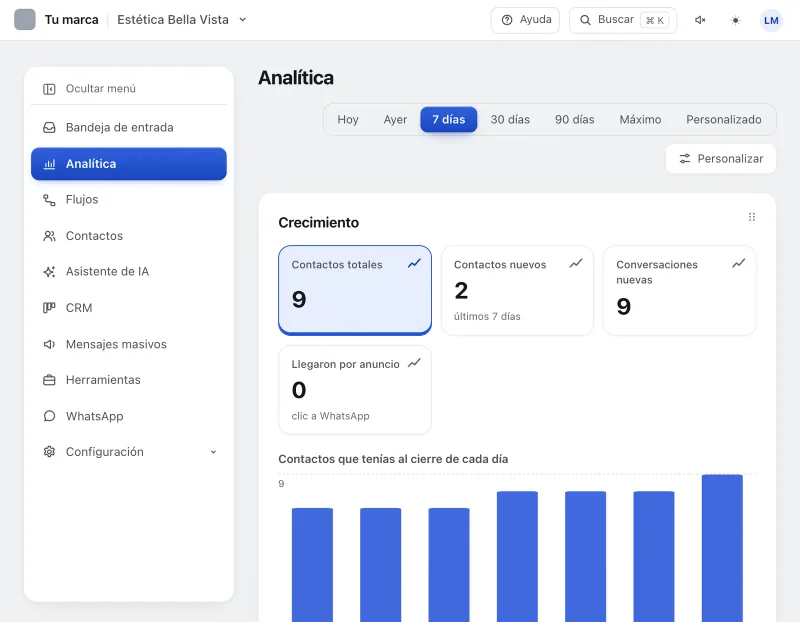The height and width of the screenshot is (622, 800).
Task: Select the Conversaciones nuevas card
Action: [679, 290]
